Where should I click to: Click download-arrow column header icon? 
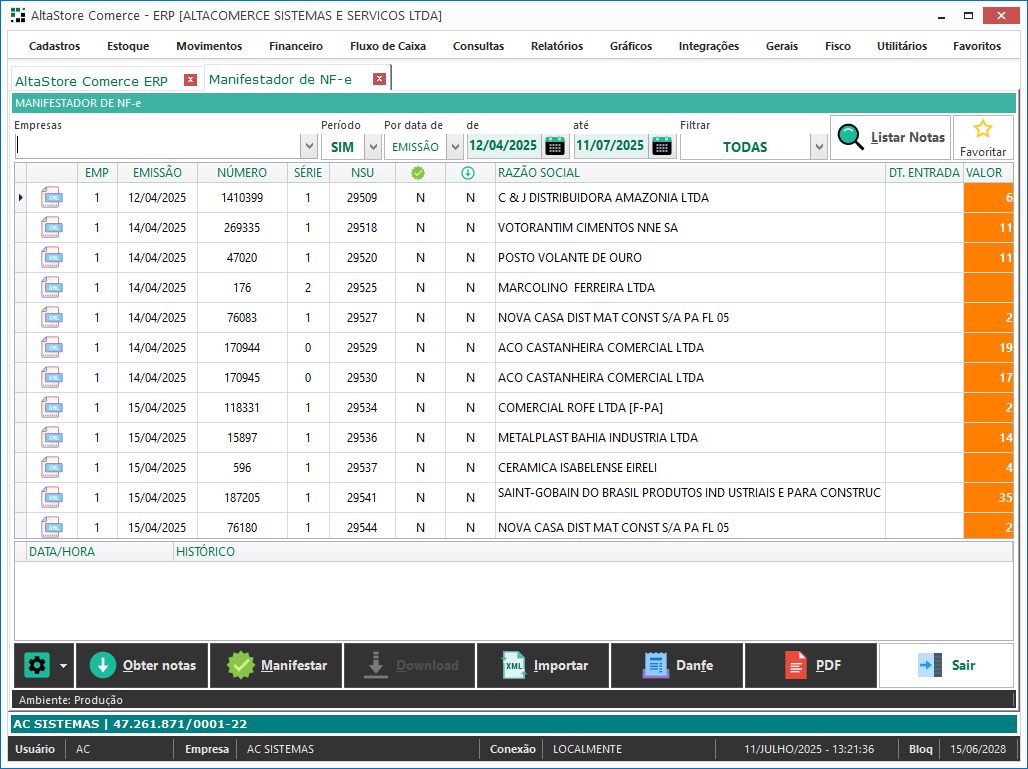[x=467, y=173]
